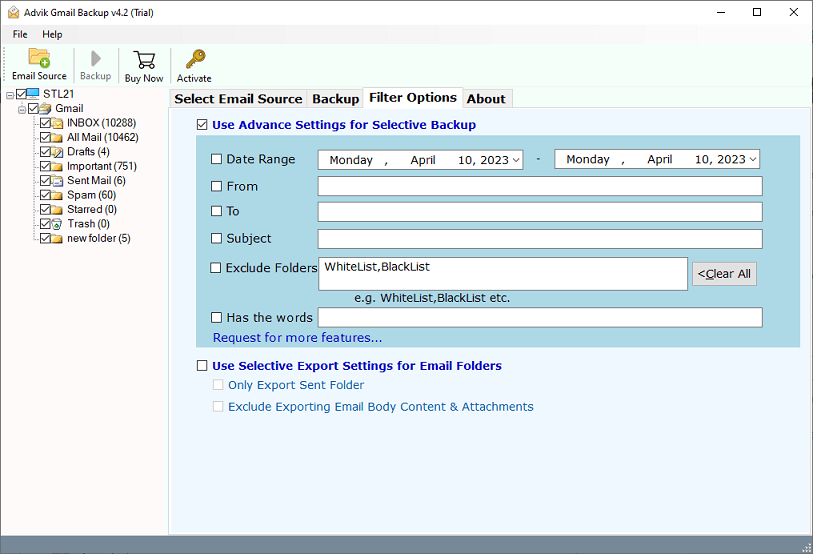Open Request for more features link
This screenshot has width=813, height=554.
click(298, 338)
